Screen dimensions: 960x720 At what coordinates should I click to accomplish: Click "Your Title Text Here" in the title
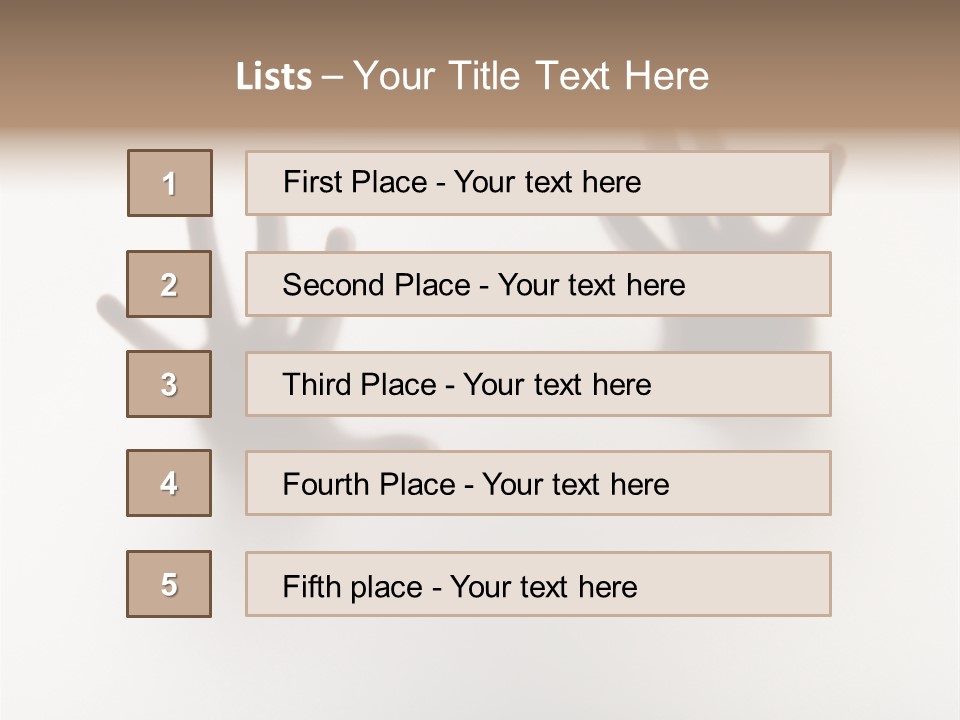click(x=531, y=76)
